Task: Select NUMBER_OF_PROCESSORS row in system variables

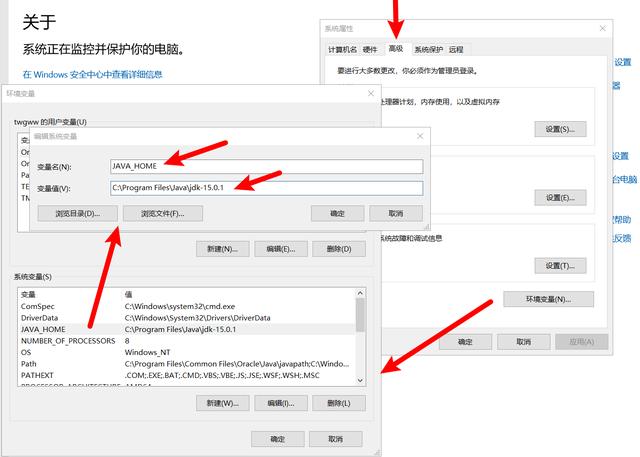Action: click(x=187, y=341)
